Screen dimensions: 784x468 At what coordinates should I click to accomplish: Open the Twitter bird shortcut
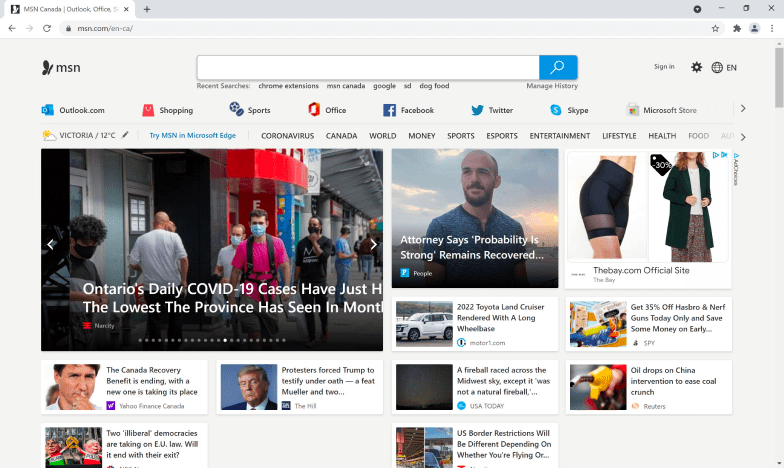click(x=478, y=110)
